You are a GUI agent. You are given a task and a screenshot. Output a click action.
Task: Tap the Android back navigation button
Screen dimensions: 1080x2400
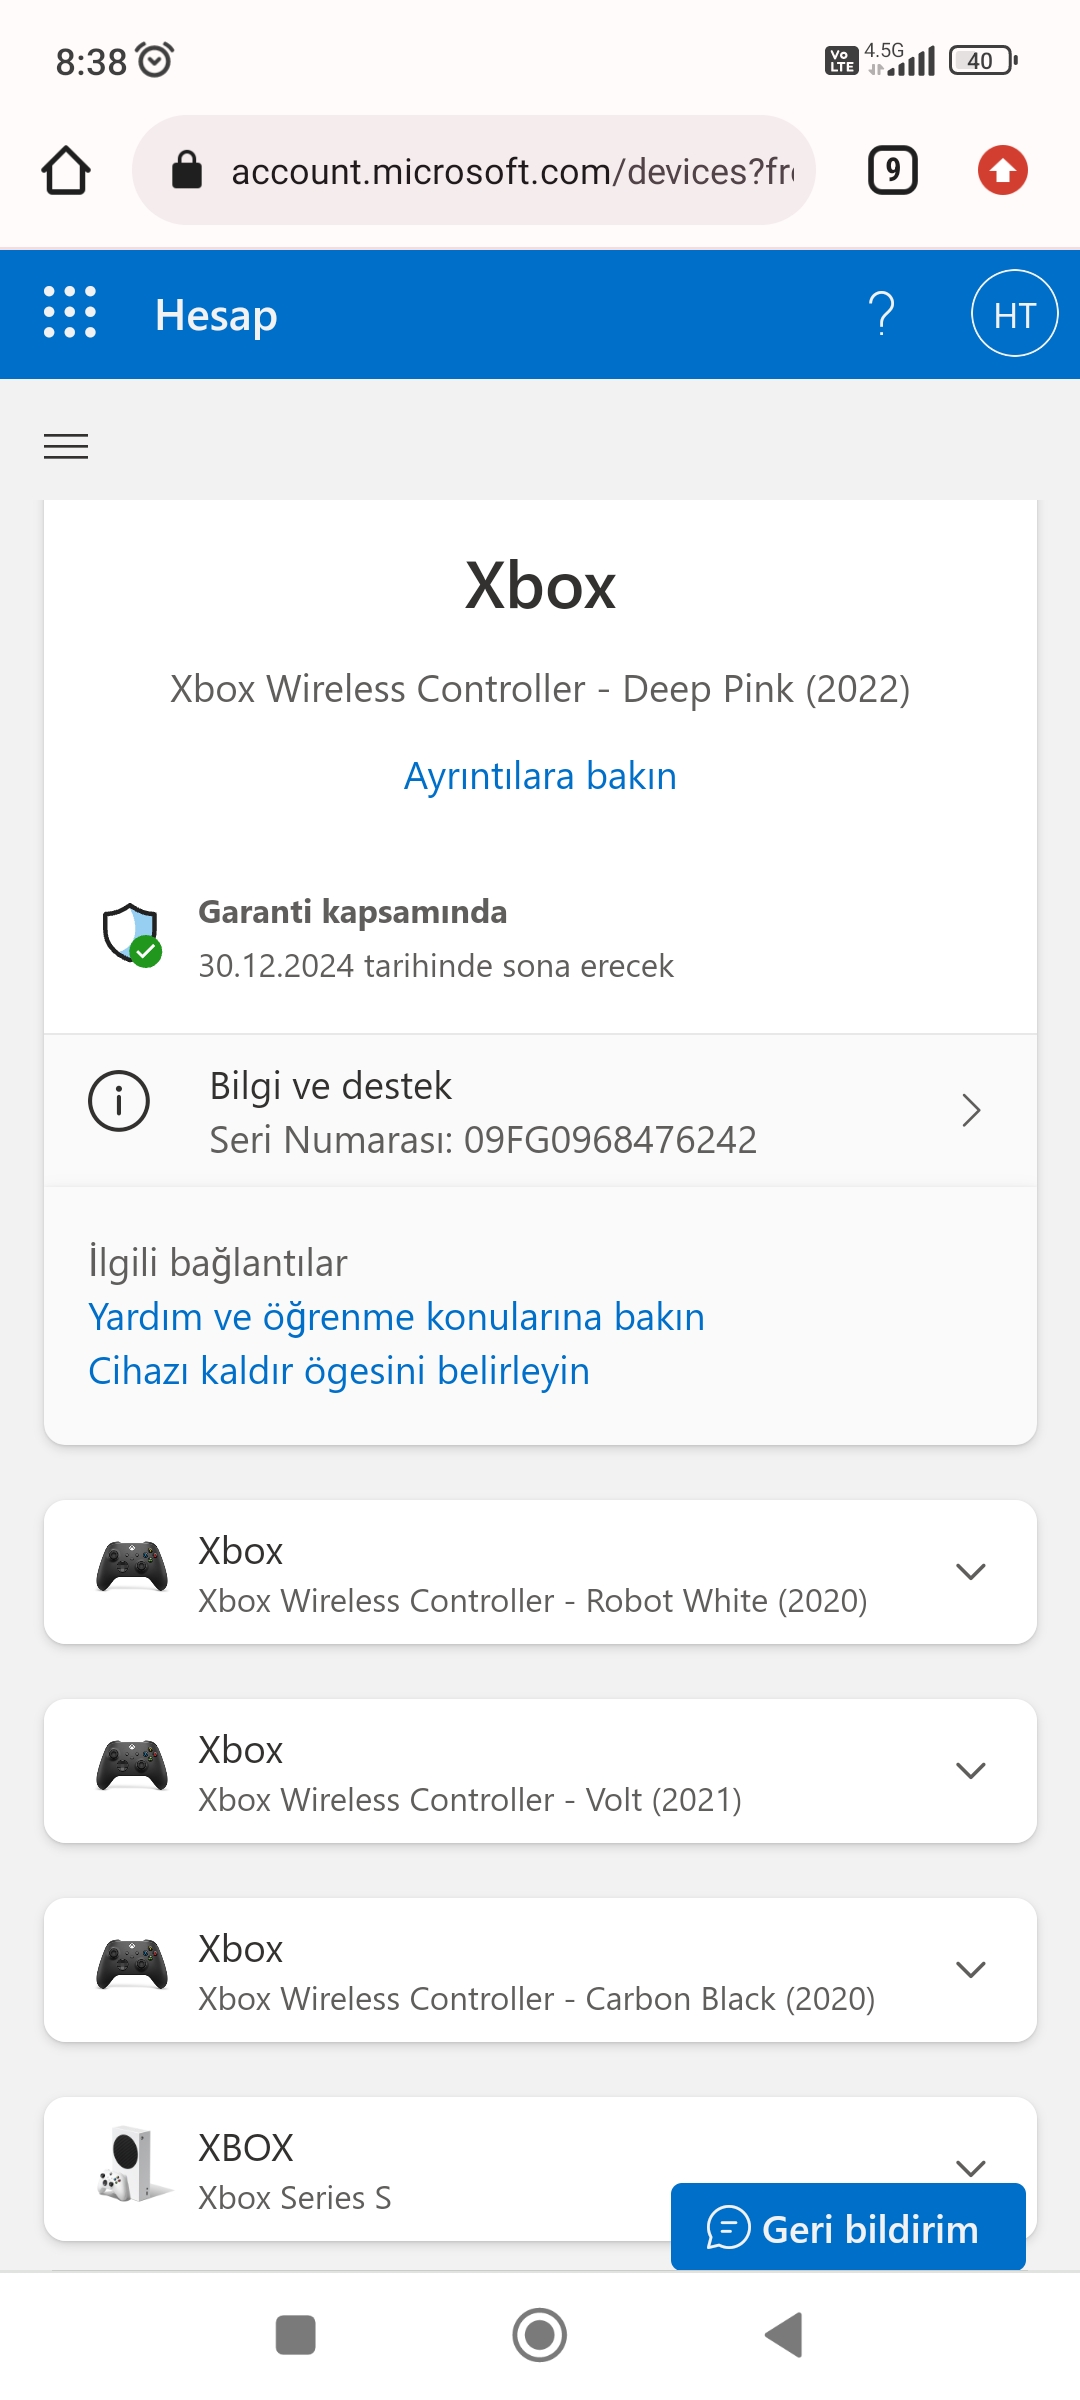784,2335
